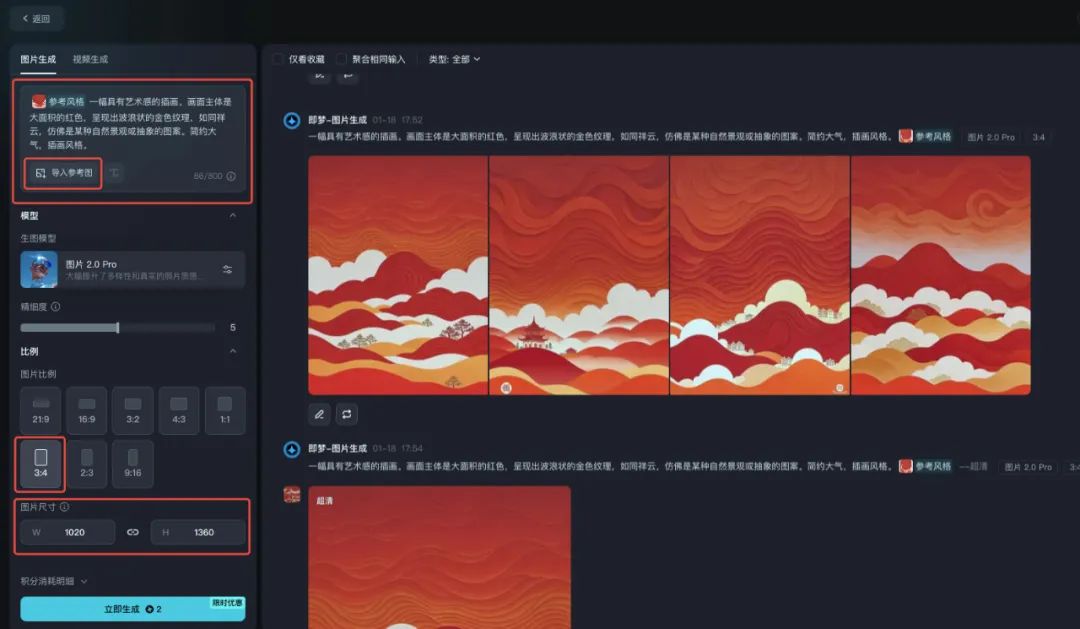Click the info icon next to 精细度
The image size is (1080, 629).
pos(55,307)
